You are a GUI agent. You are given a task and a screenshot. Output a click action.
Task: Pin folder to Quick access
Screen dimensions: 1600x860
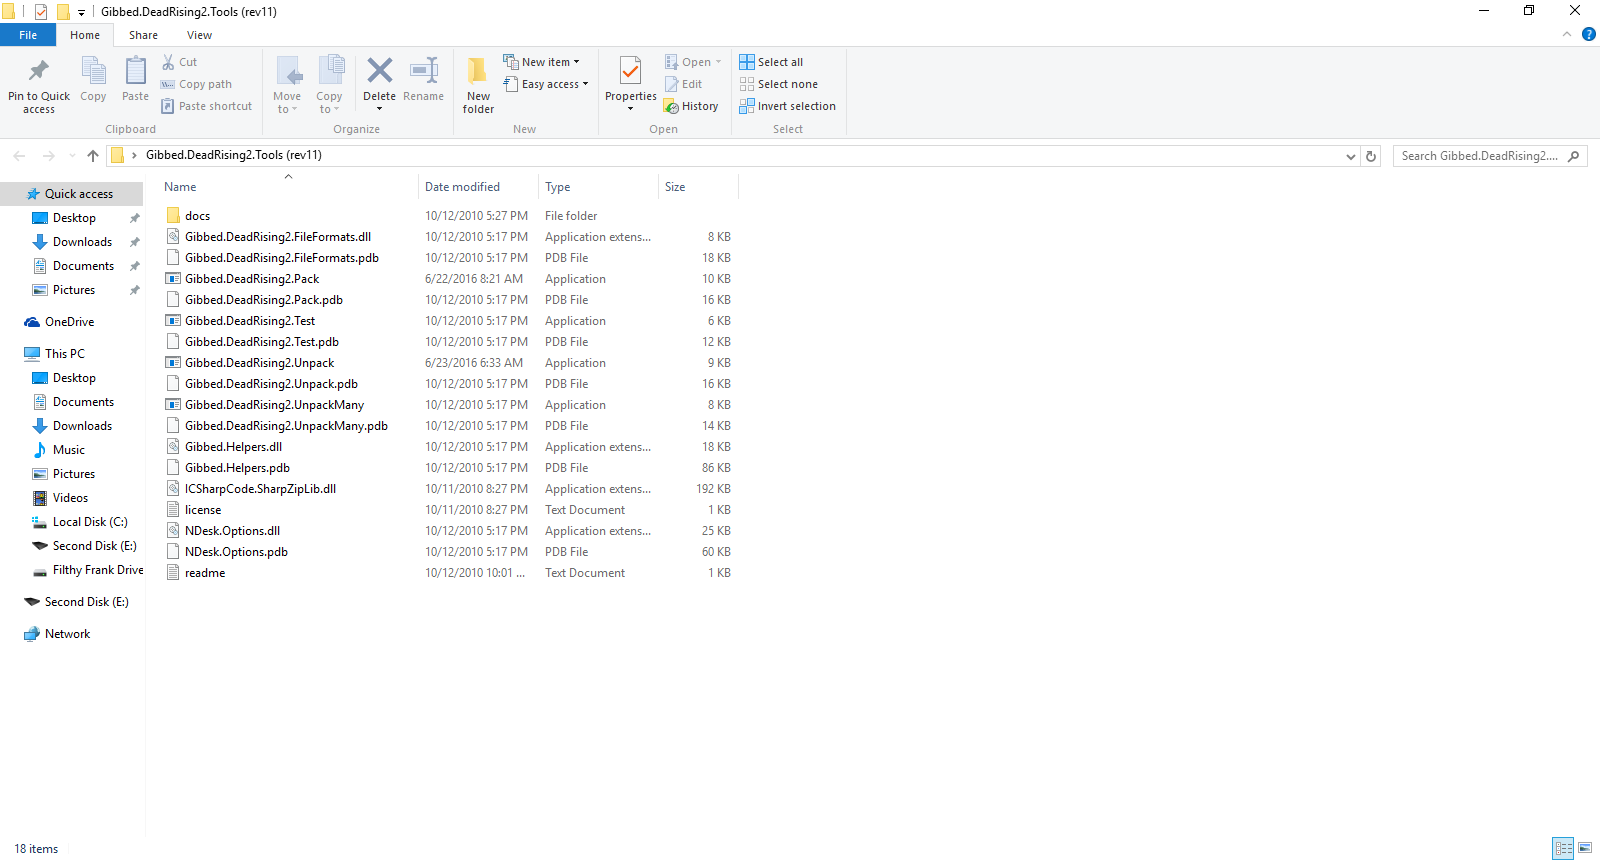tap(39, 85)
